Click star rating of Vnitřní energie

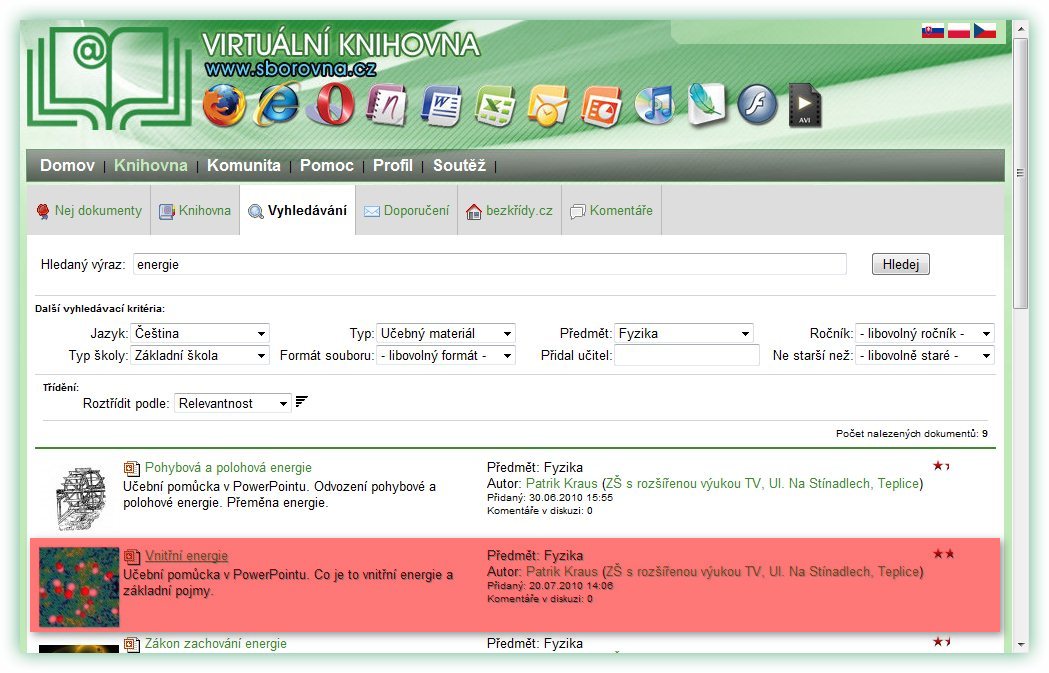pyautogui.click(x=944, y=554)
